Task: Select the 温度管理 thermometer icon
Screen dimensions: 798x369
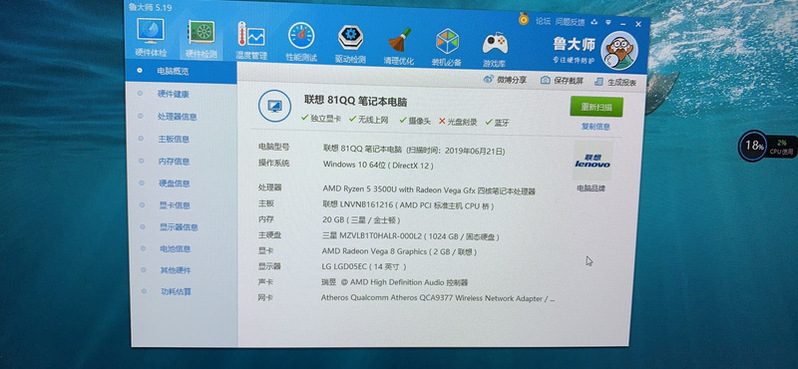Action: click(x=251, y=40)
